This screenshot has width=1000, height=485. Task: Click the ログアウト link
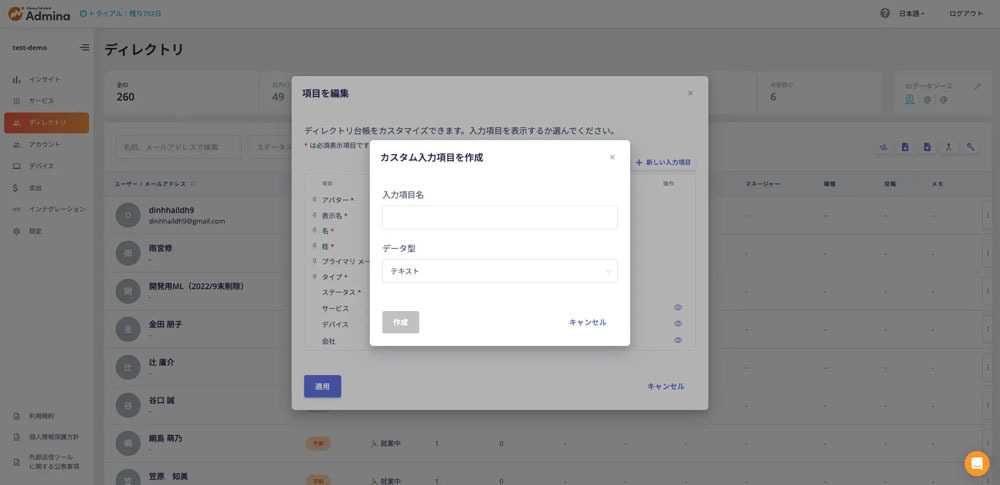point(966,13)
